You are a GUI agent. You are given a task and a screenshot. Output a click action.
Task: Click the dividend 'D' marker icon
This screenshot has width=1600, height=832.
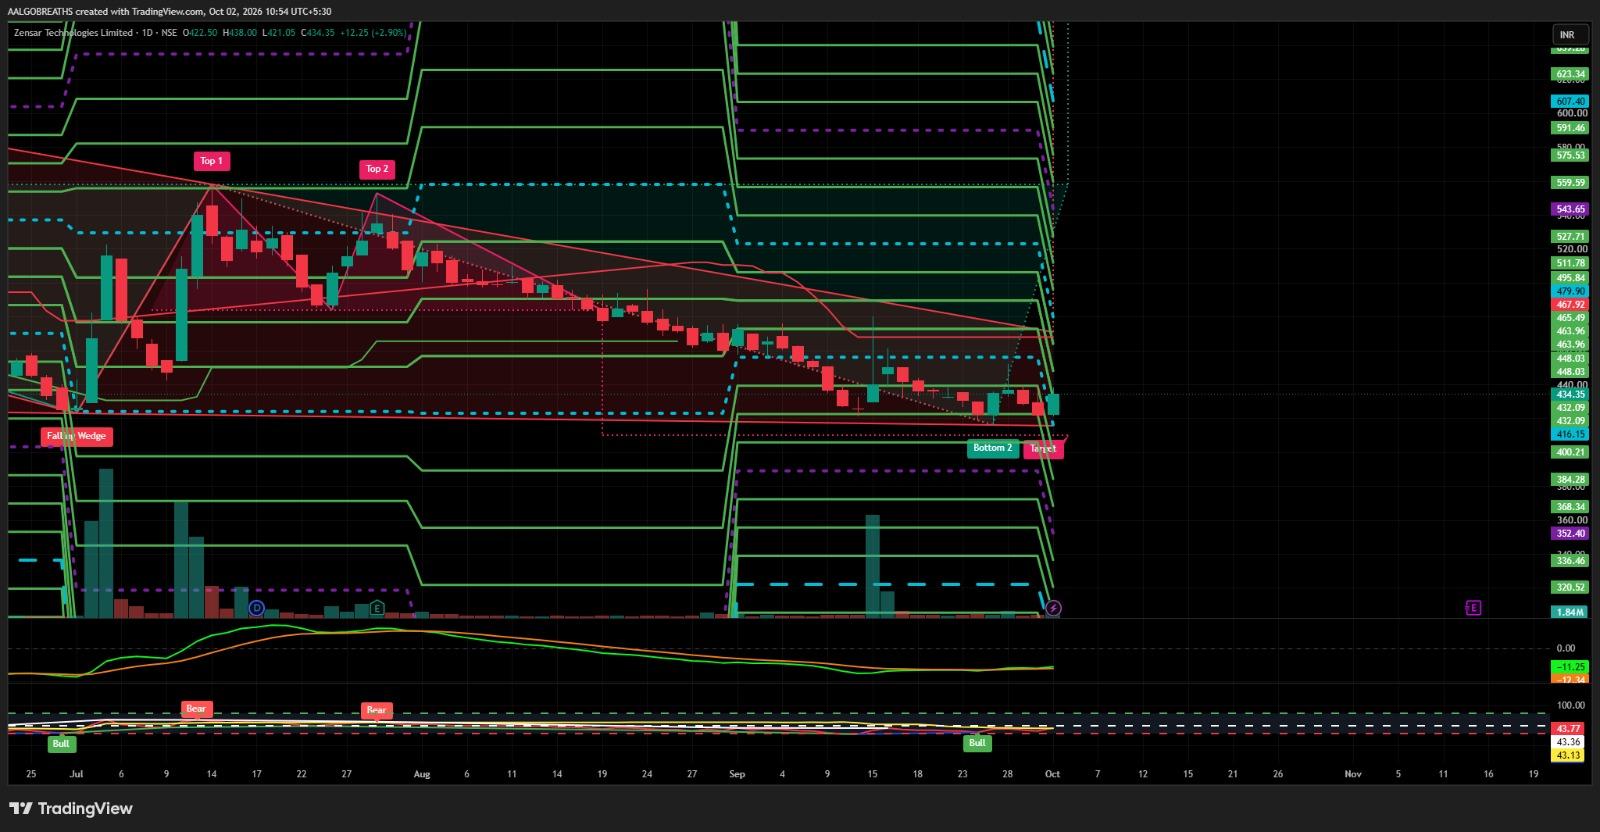[256, 607]
